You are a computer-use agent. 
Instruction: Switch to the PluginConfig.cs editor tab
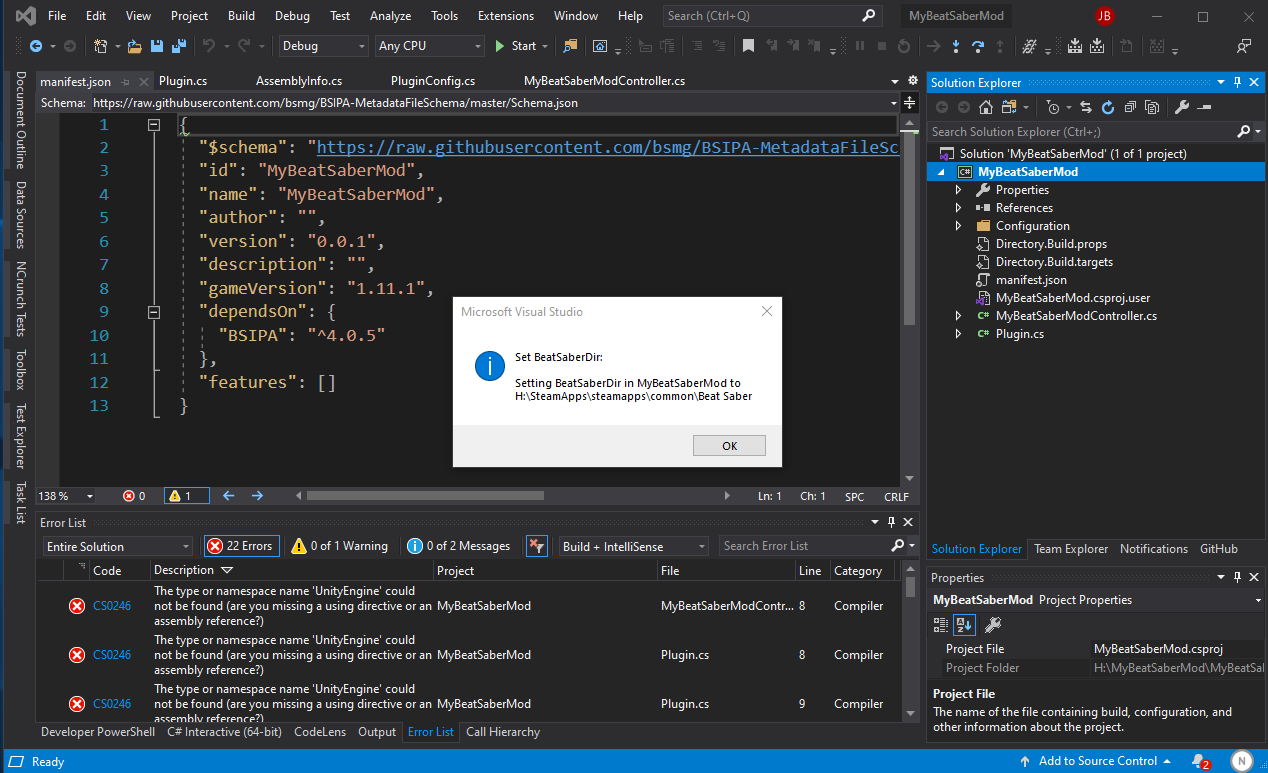(433, 81)
